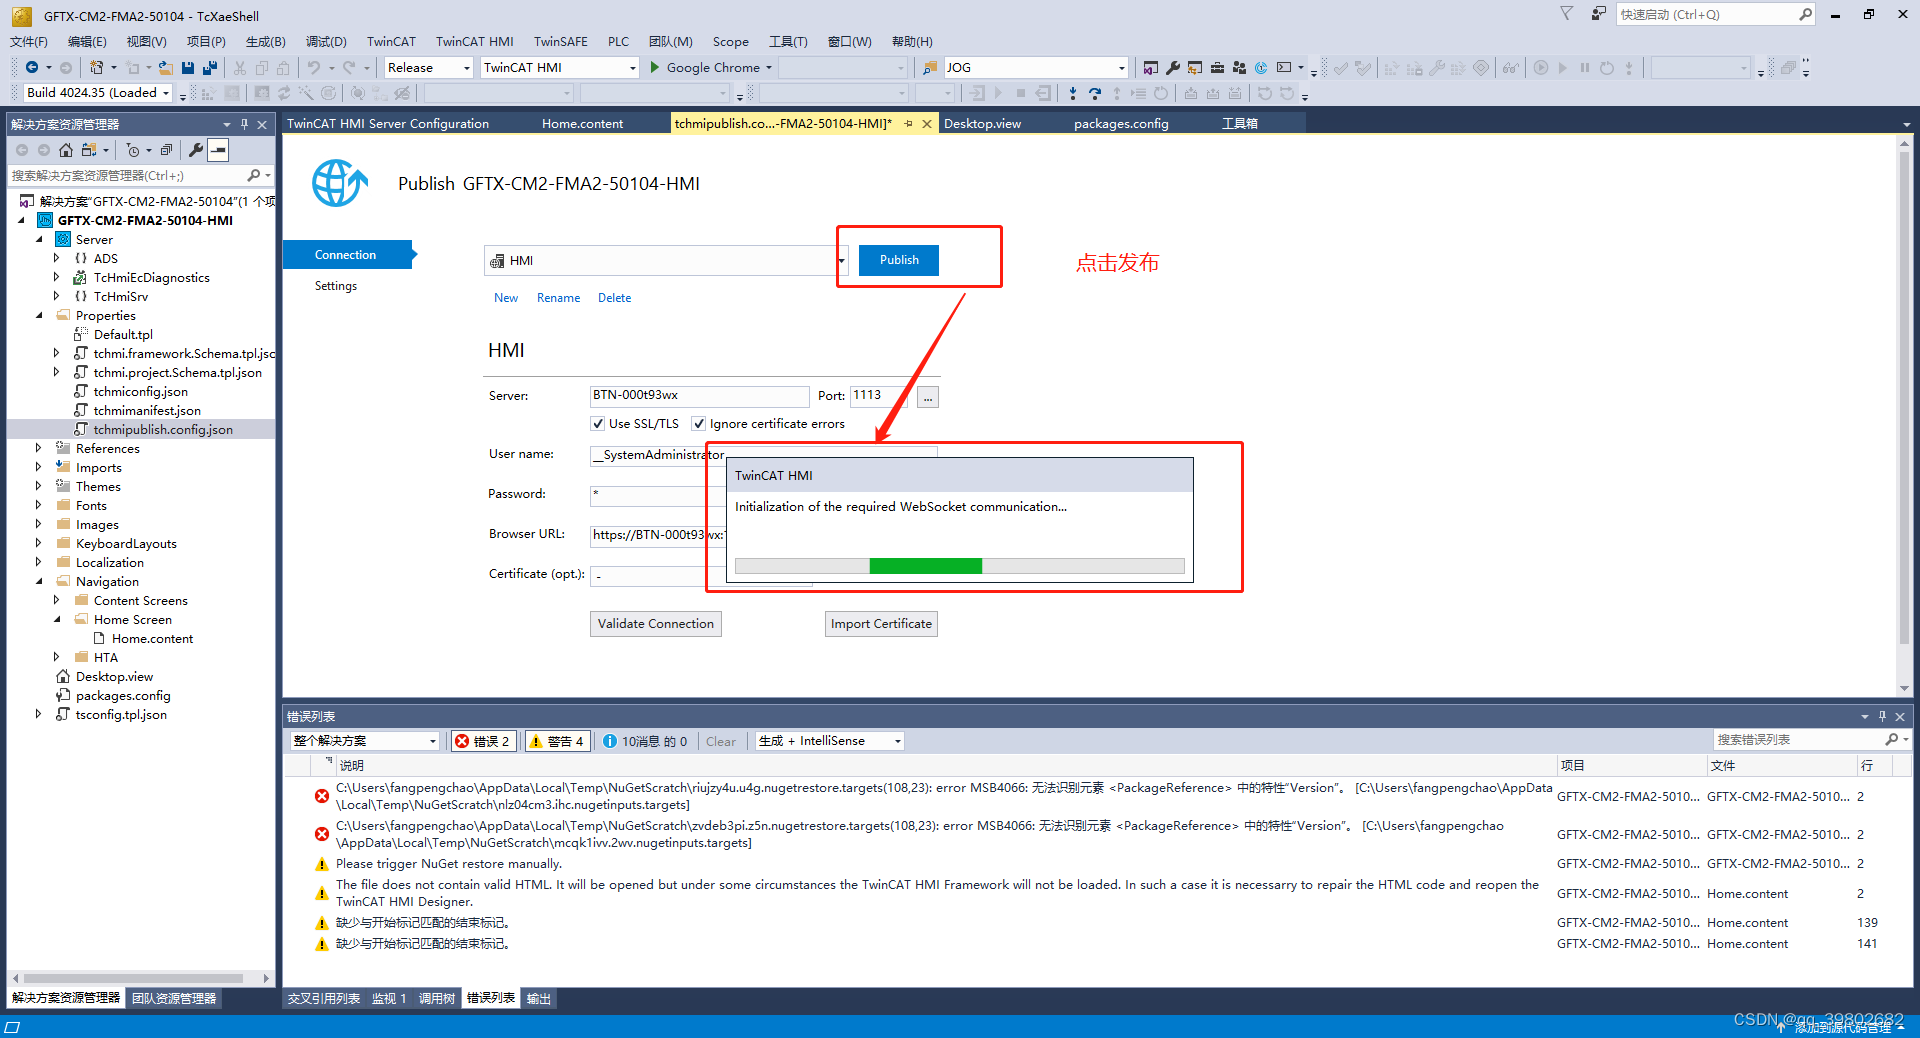Screen dimensions: 1920x1038
Task: Click the Undo icon
Action: [315, 67]
